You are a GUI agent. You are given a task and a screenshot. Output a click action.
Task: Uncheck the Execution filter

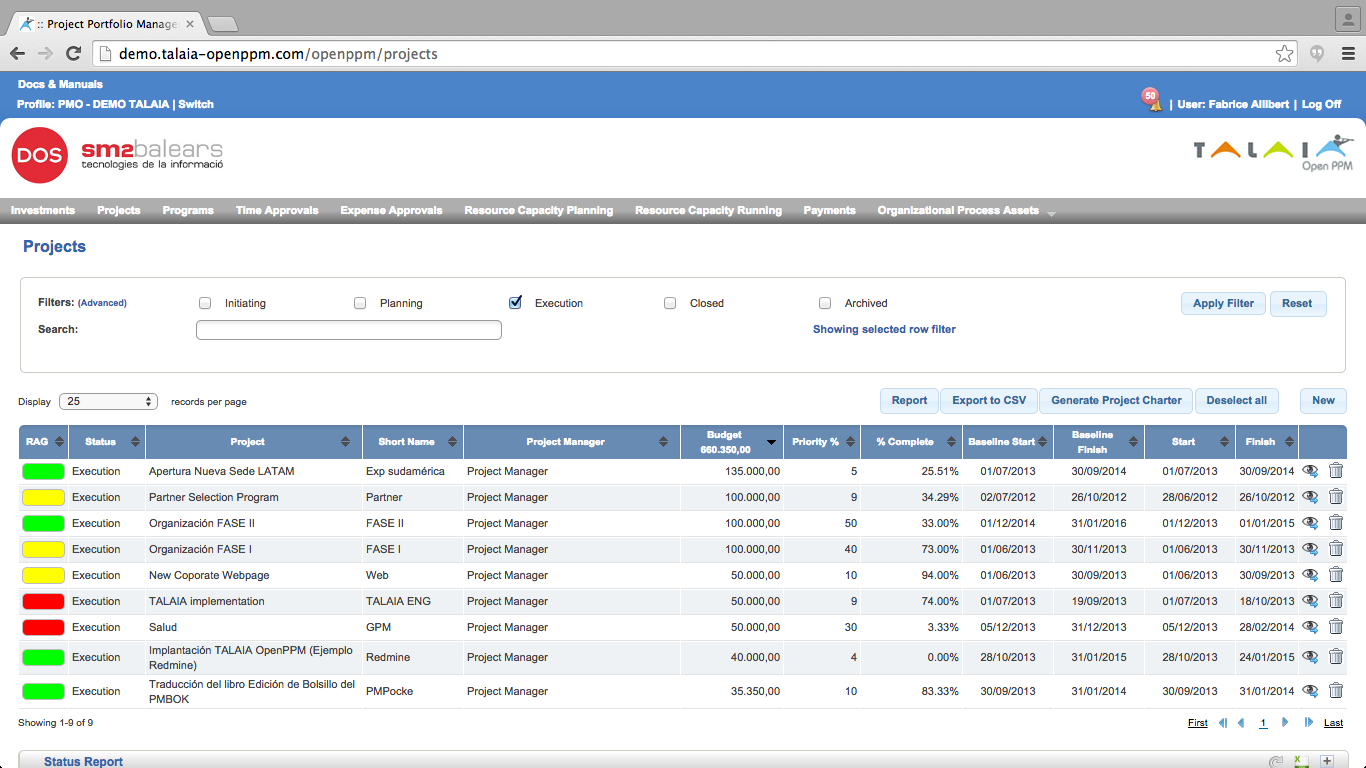click(515, 302)
